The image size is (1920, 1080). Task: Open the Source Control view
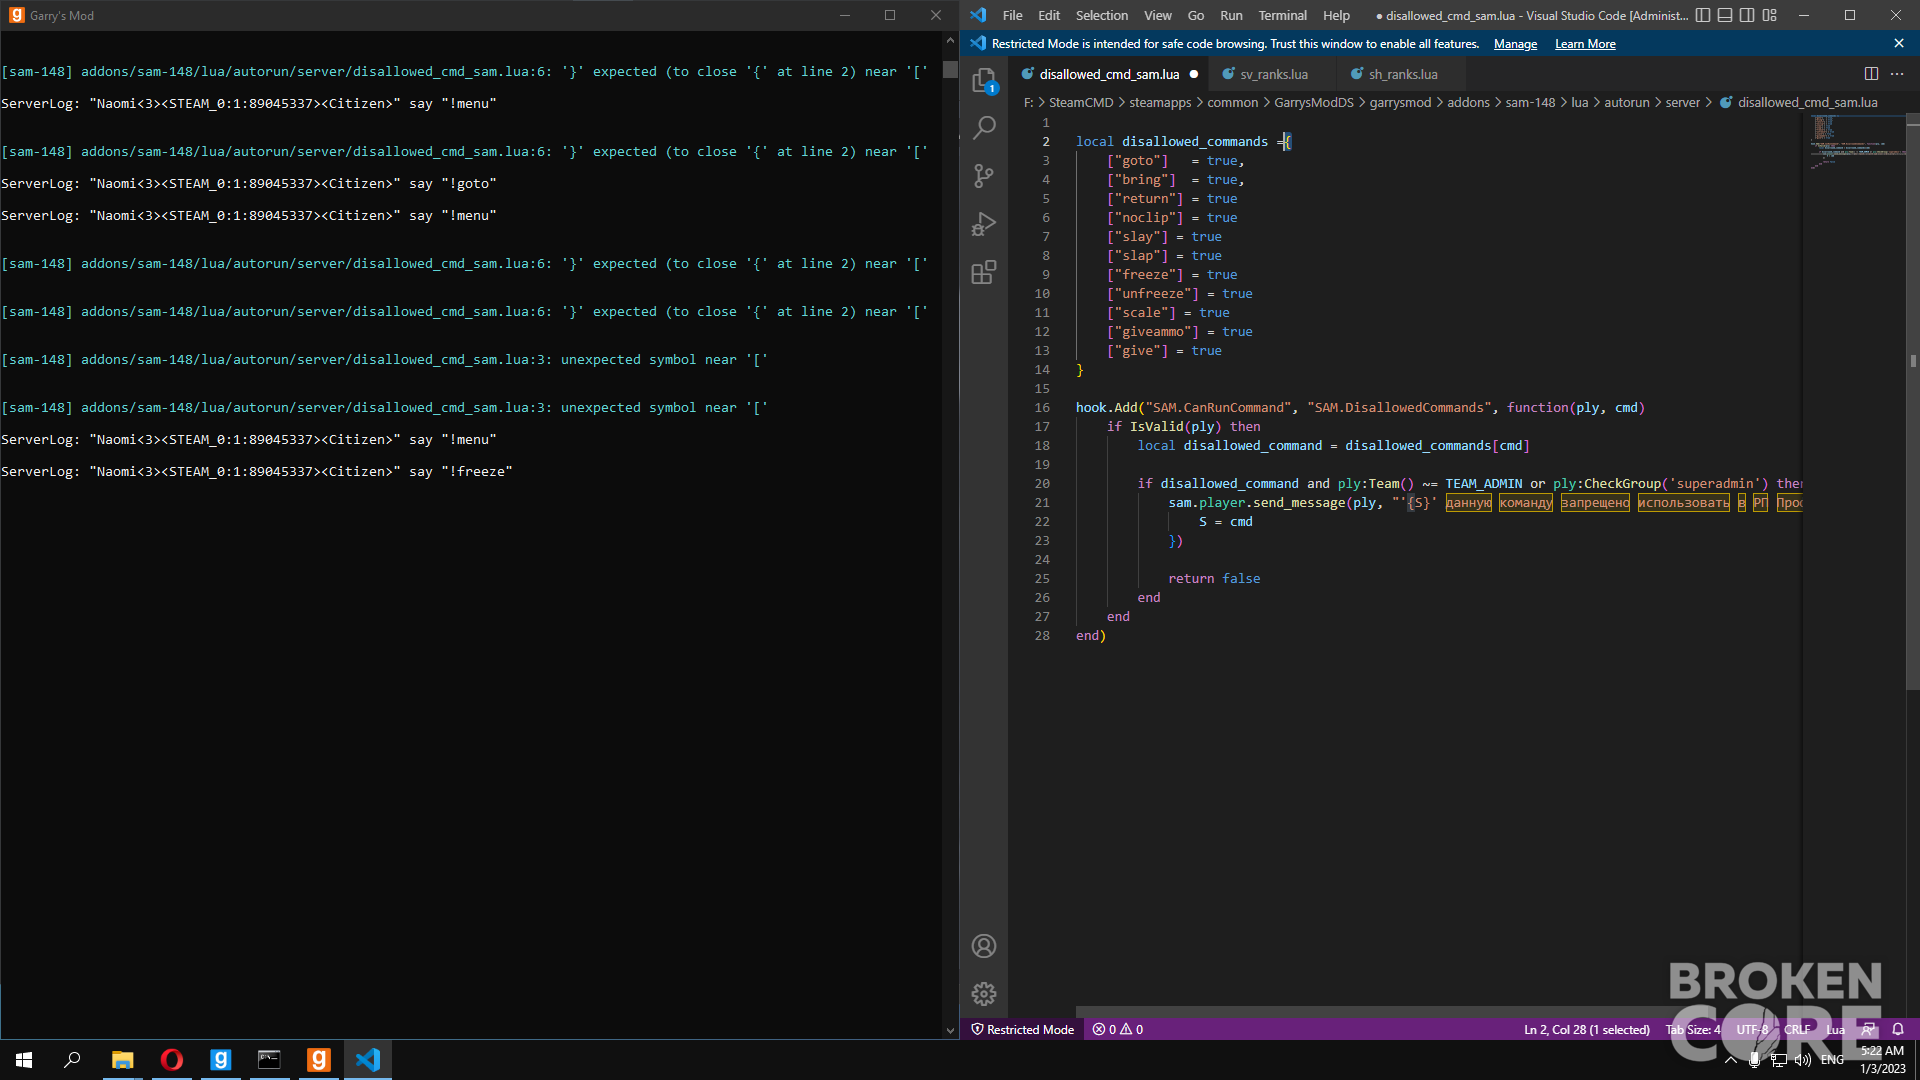click(984, 176)
